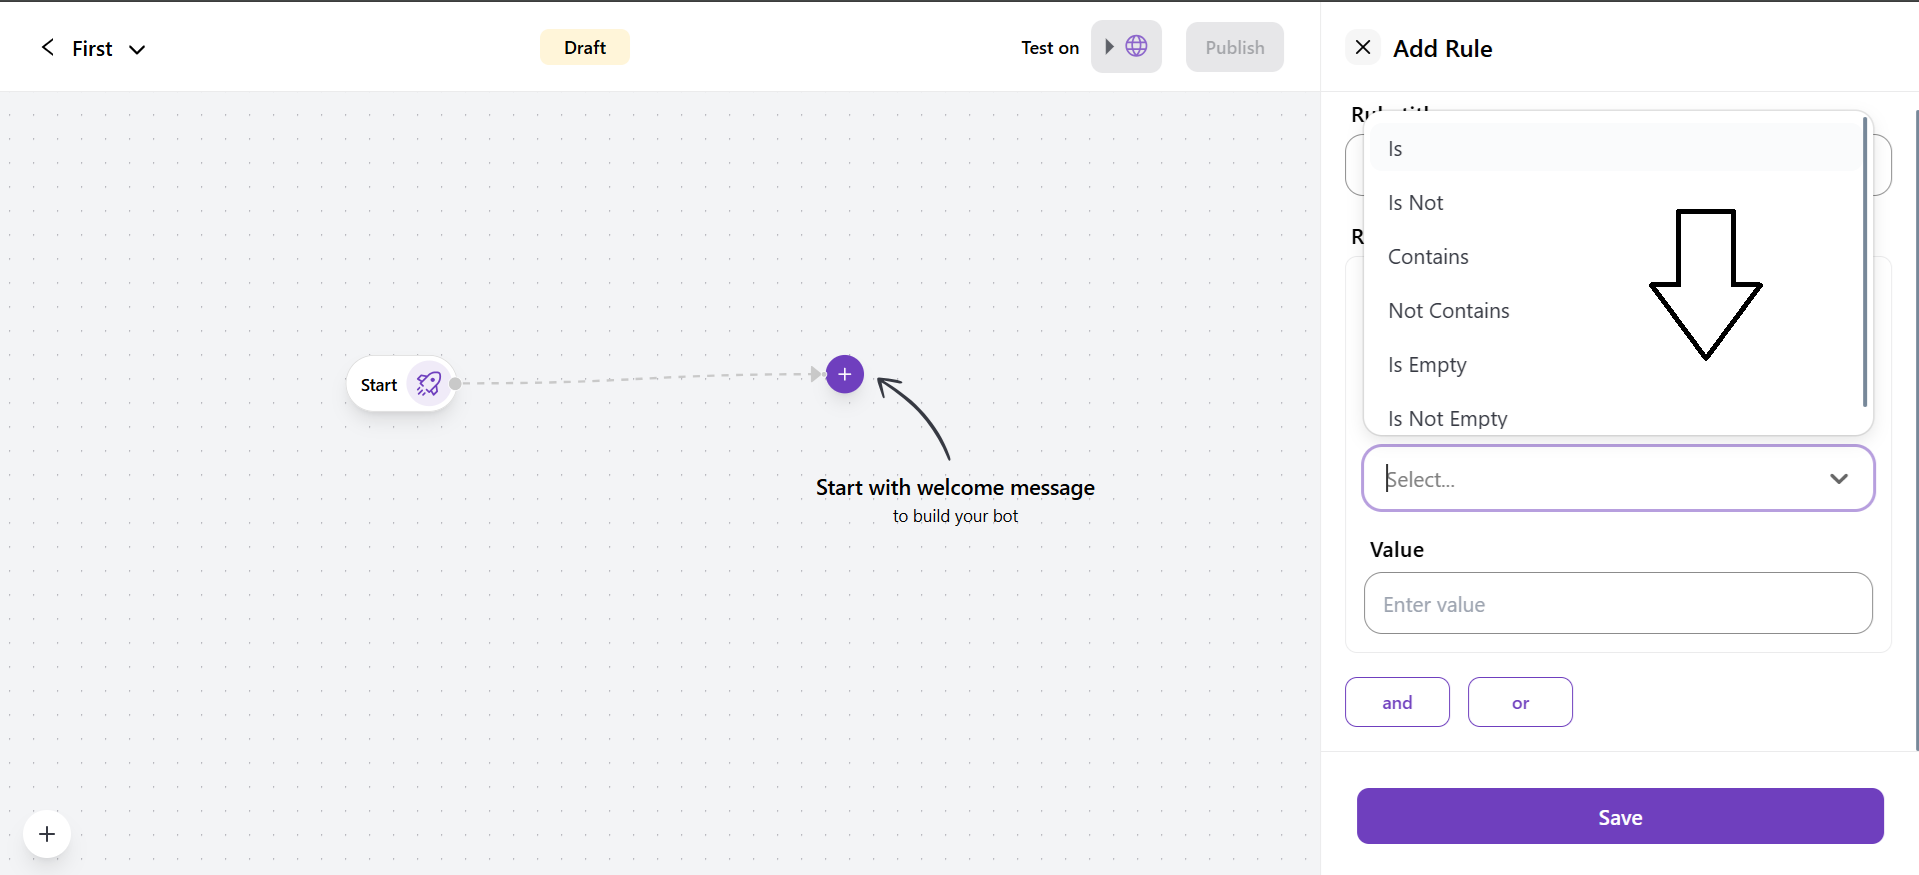
Task: Collapse the Select operator dropdown chevron
Action: [1838, 479]
